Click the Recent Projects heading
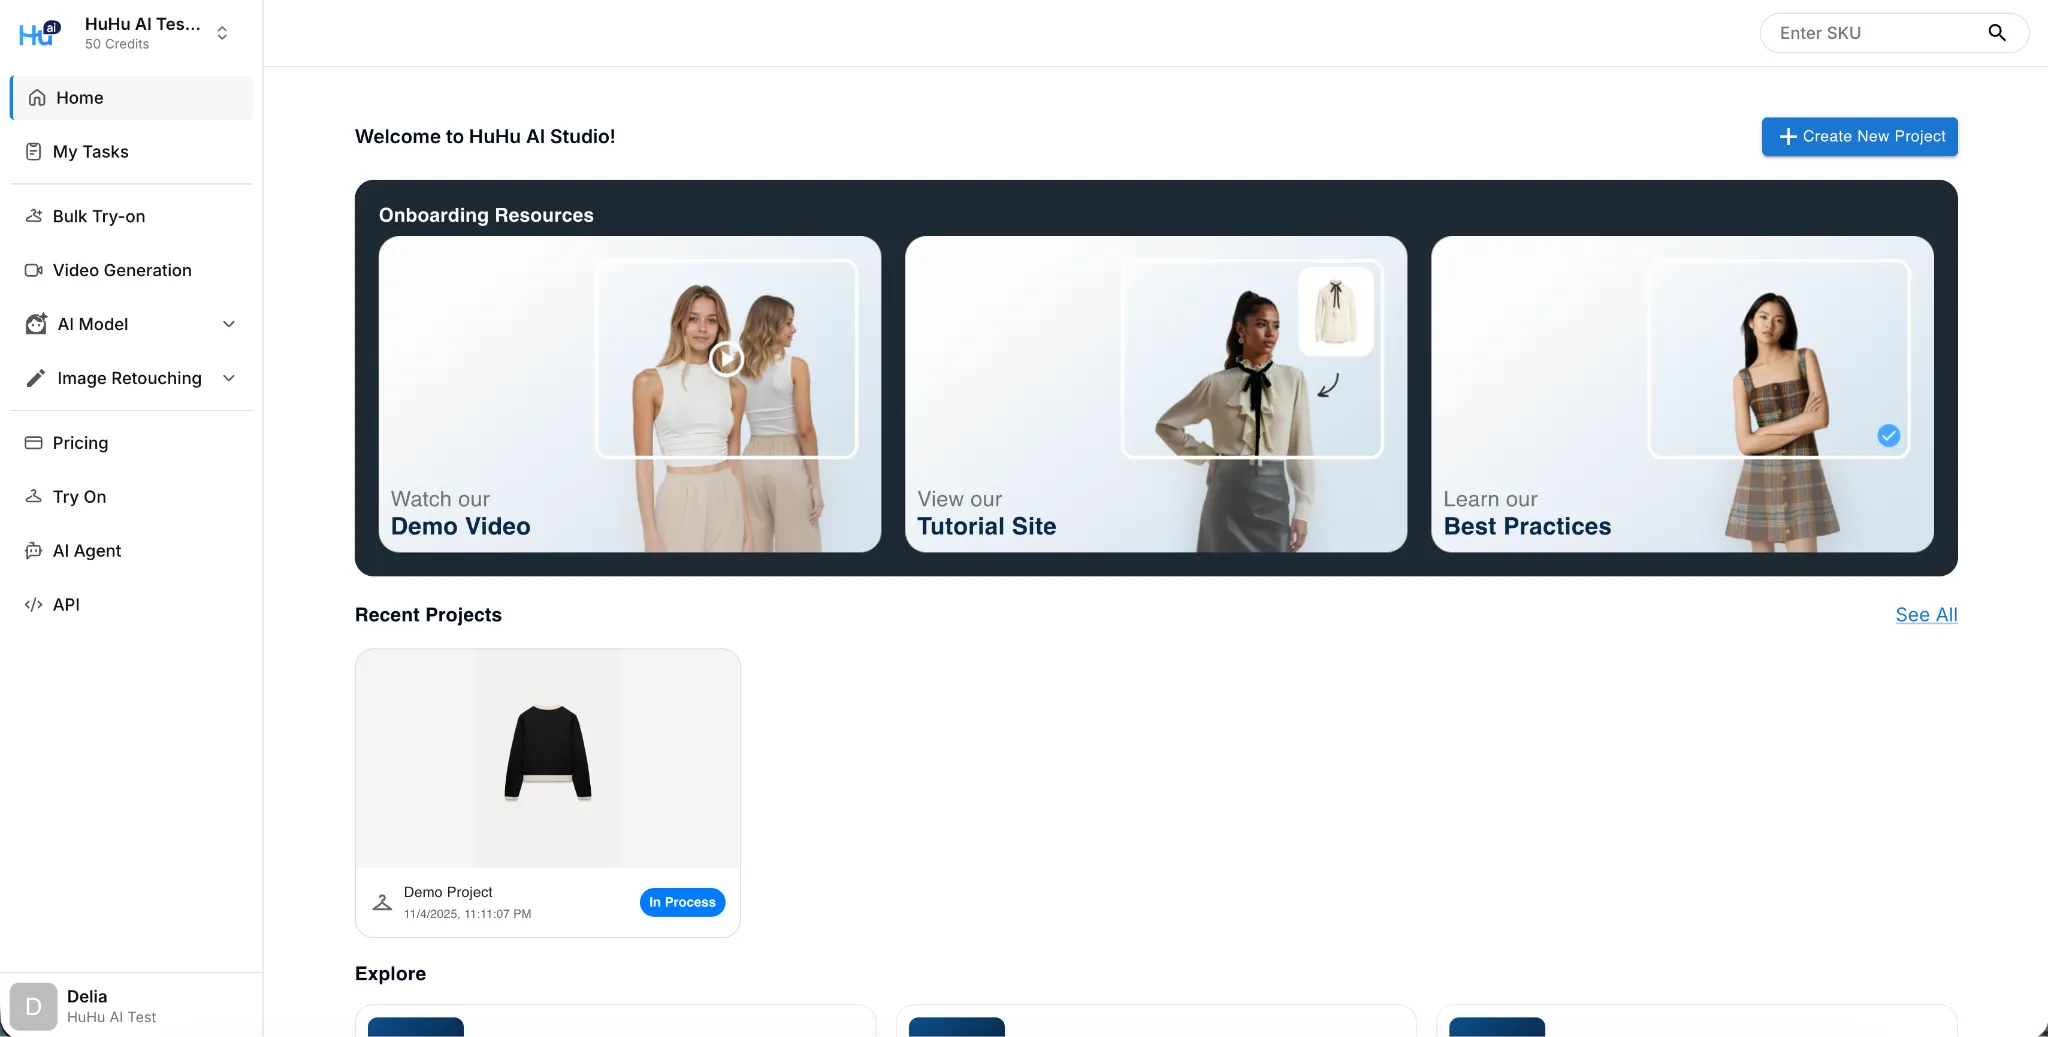2048x1037 pixels. point(428,615)
